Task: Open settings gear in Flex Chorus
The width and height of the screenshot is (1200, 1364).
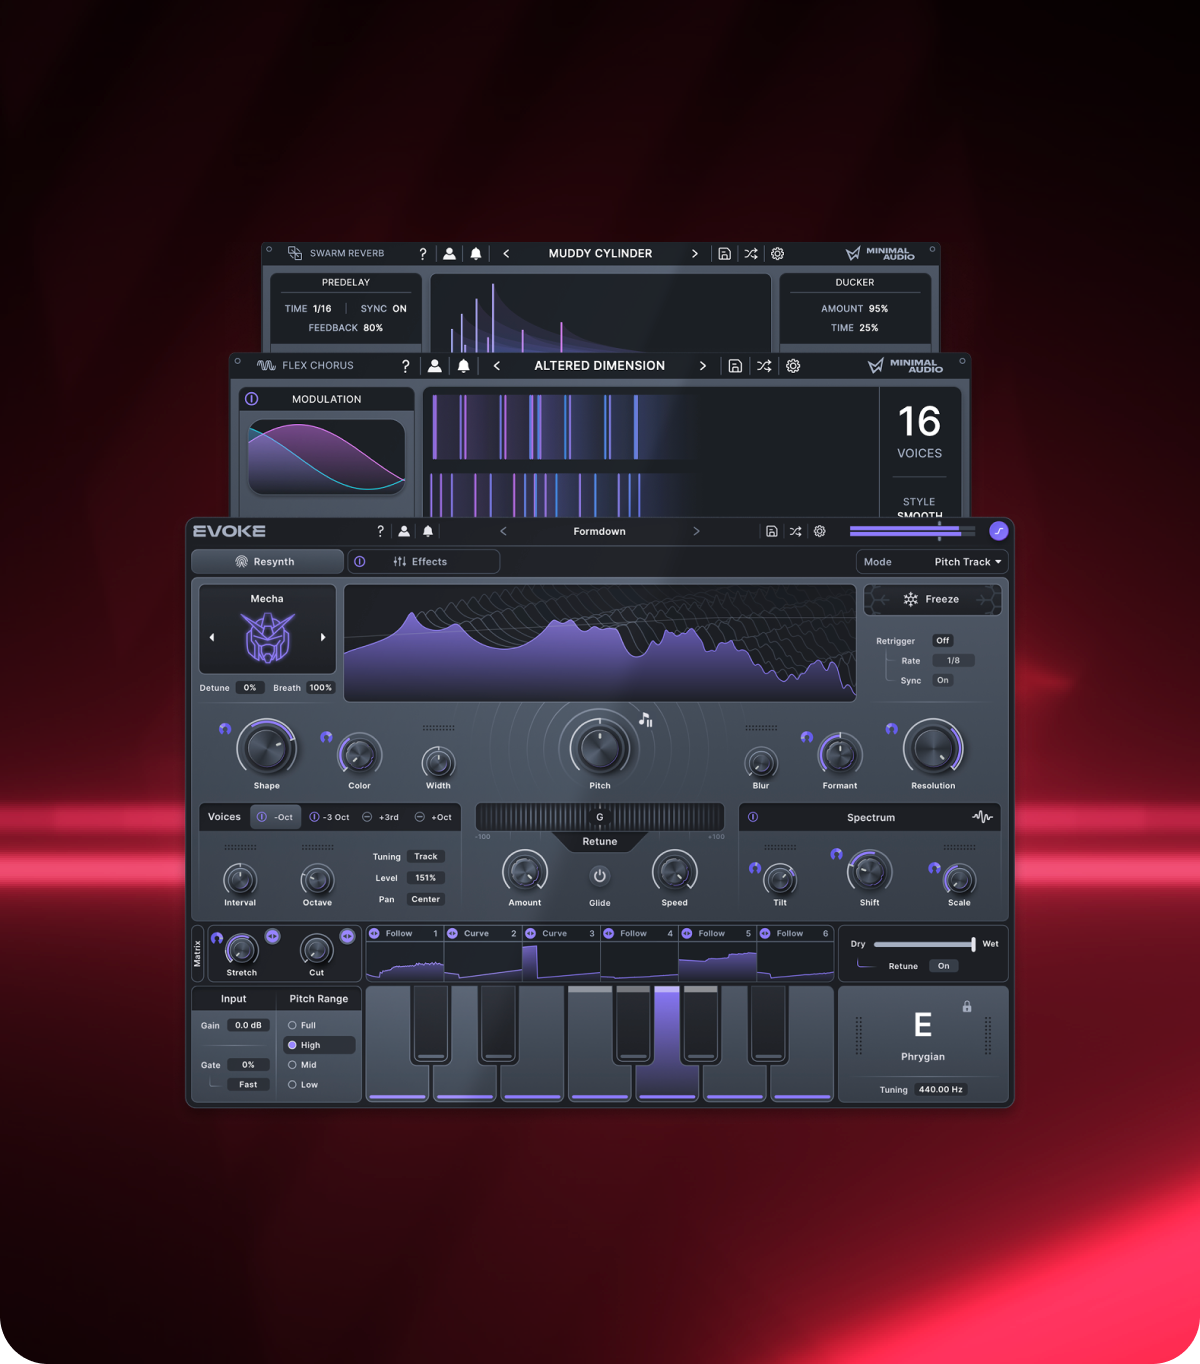Action: pos(793,366)
